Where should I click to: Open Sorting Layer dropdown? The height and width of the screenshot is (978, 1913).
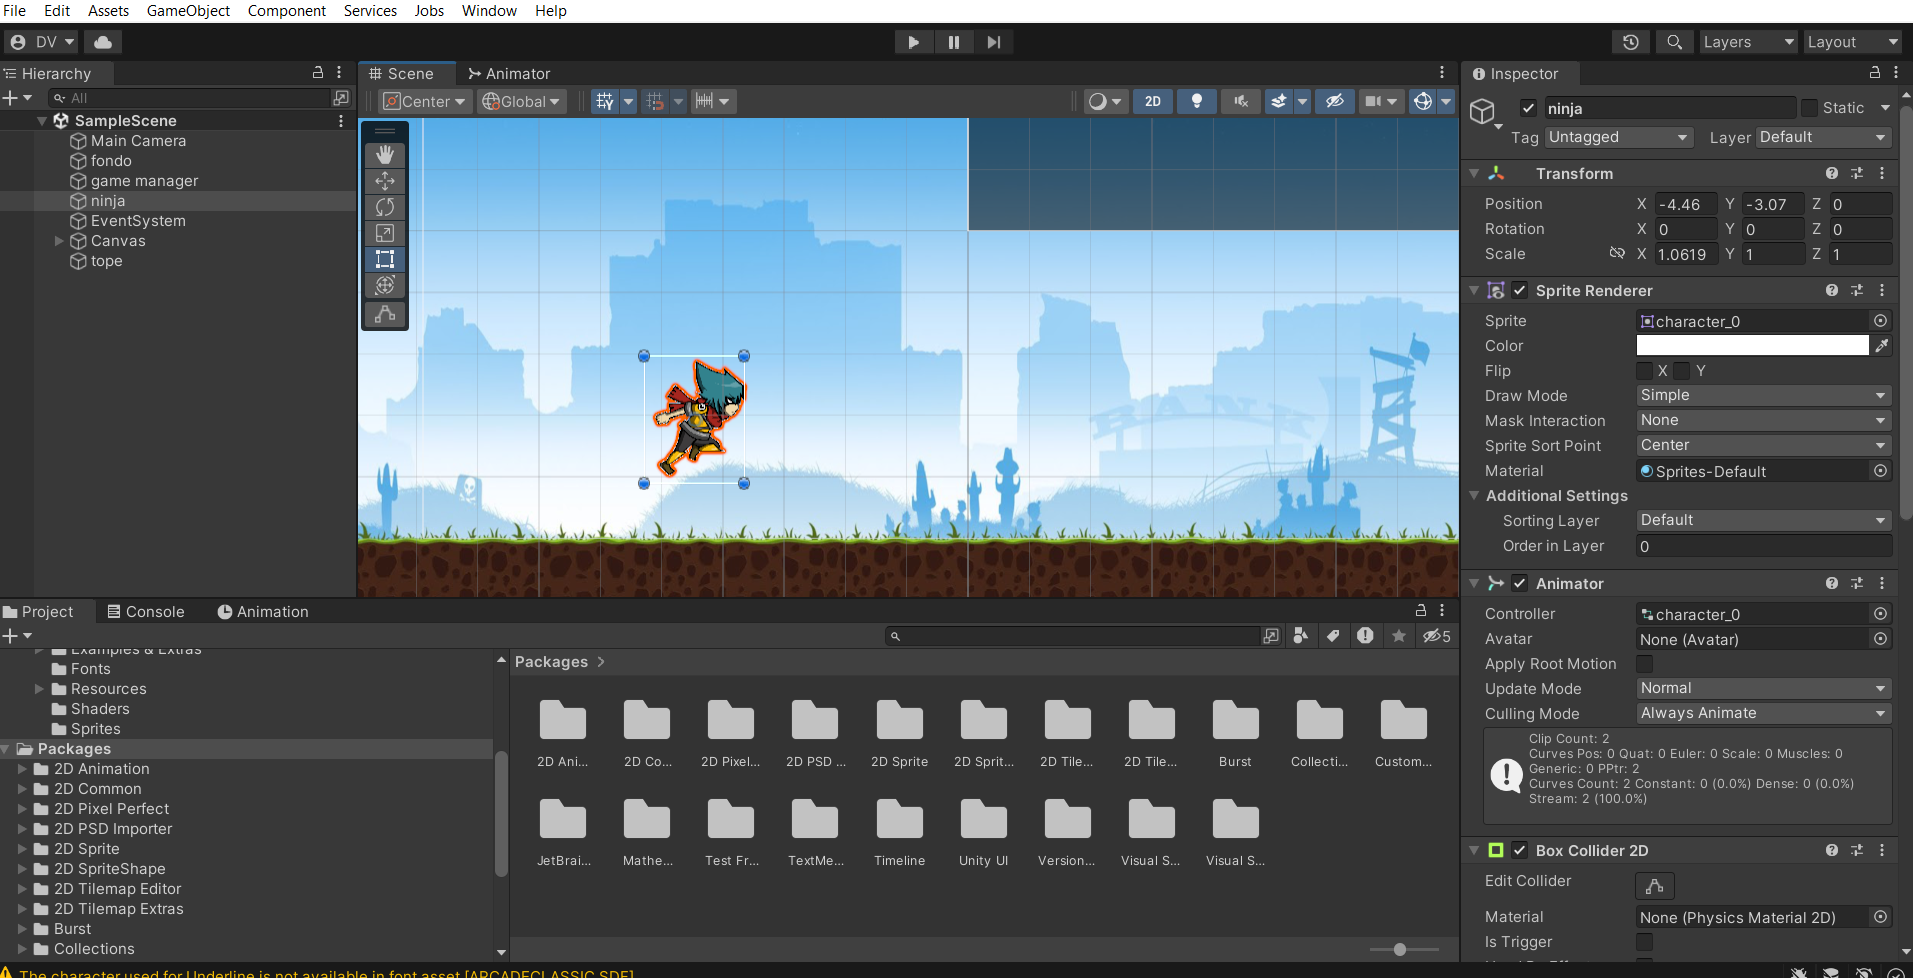tap(1764, 520)
